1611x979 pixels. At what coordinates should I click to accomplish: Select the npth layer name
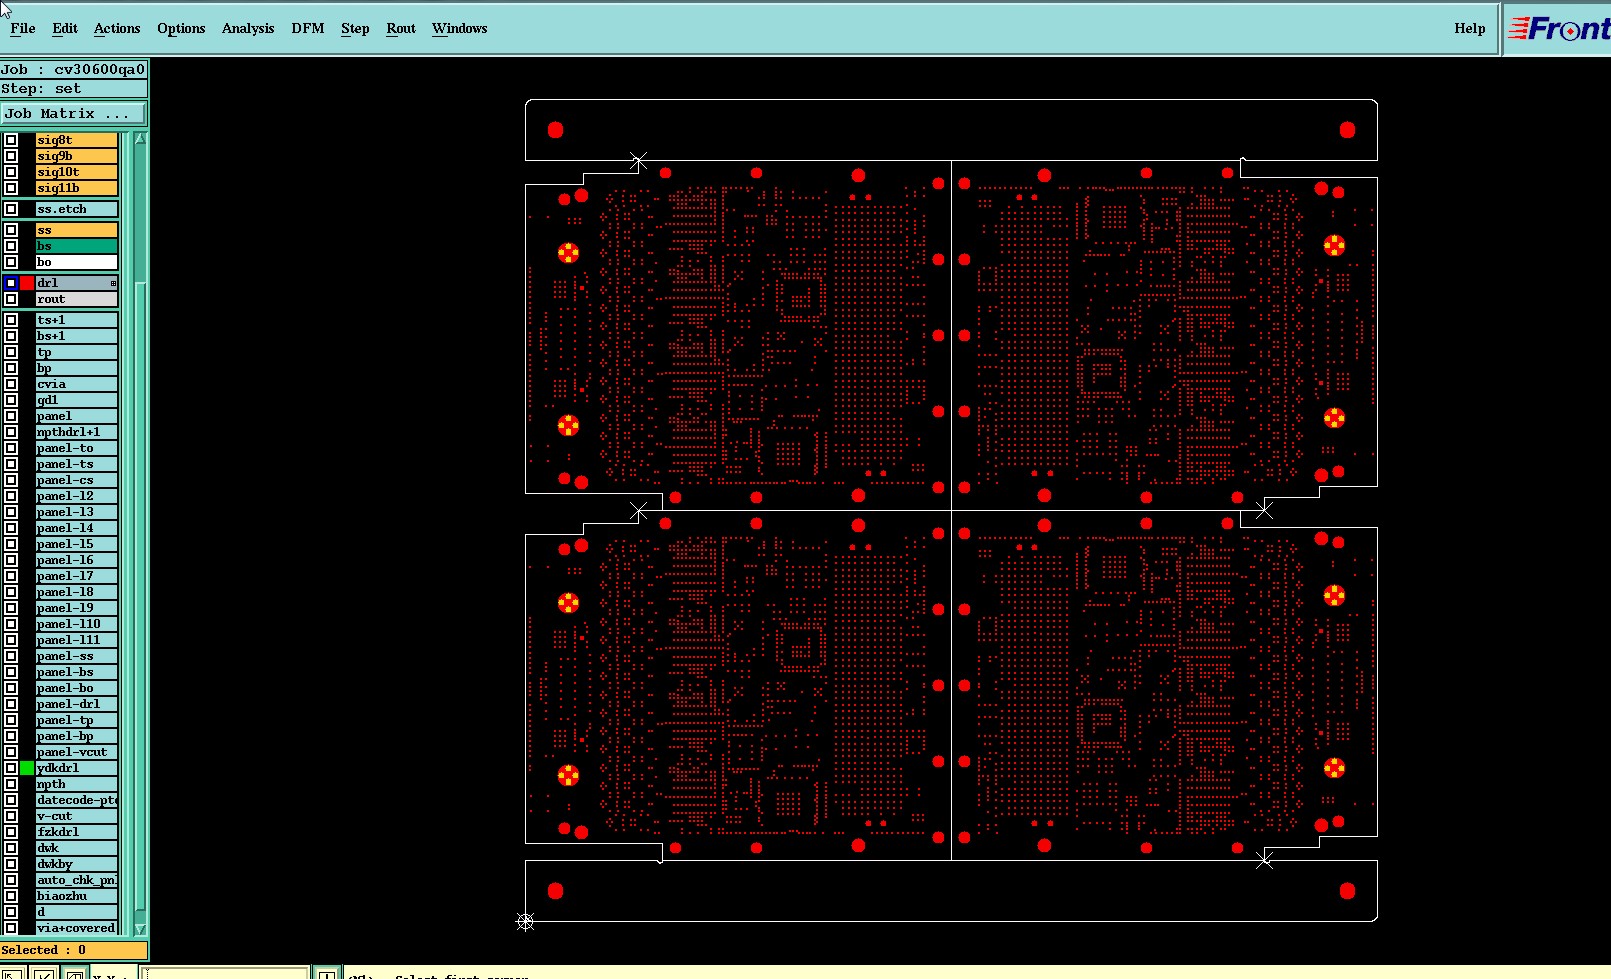pyautogui.click(x=77, y=784)
